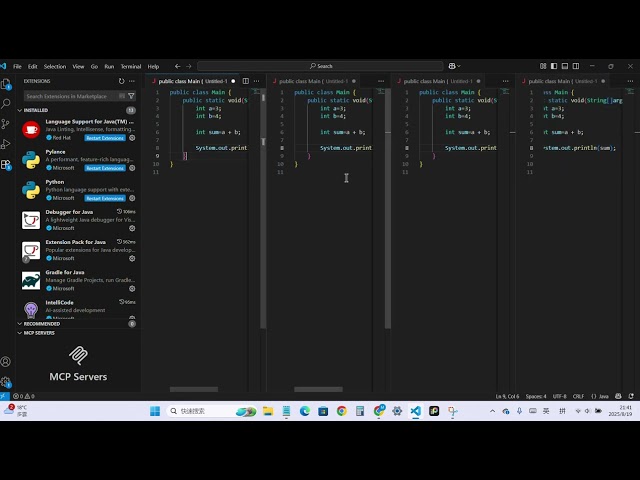This screenshot has height=480, width=640.
Task: Change file encoding via UTF-8
Action: [x=560, y=396]
